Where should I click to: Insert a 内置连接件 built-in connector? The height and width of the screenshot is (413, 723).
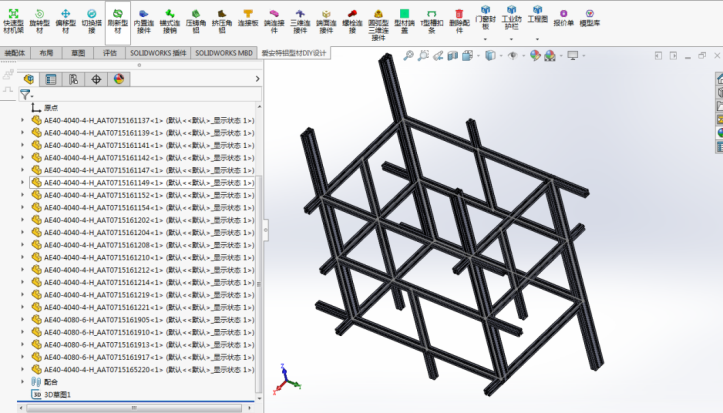[x=144, y=21]
